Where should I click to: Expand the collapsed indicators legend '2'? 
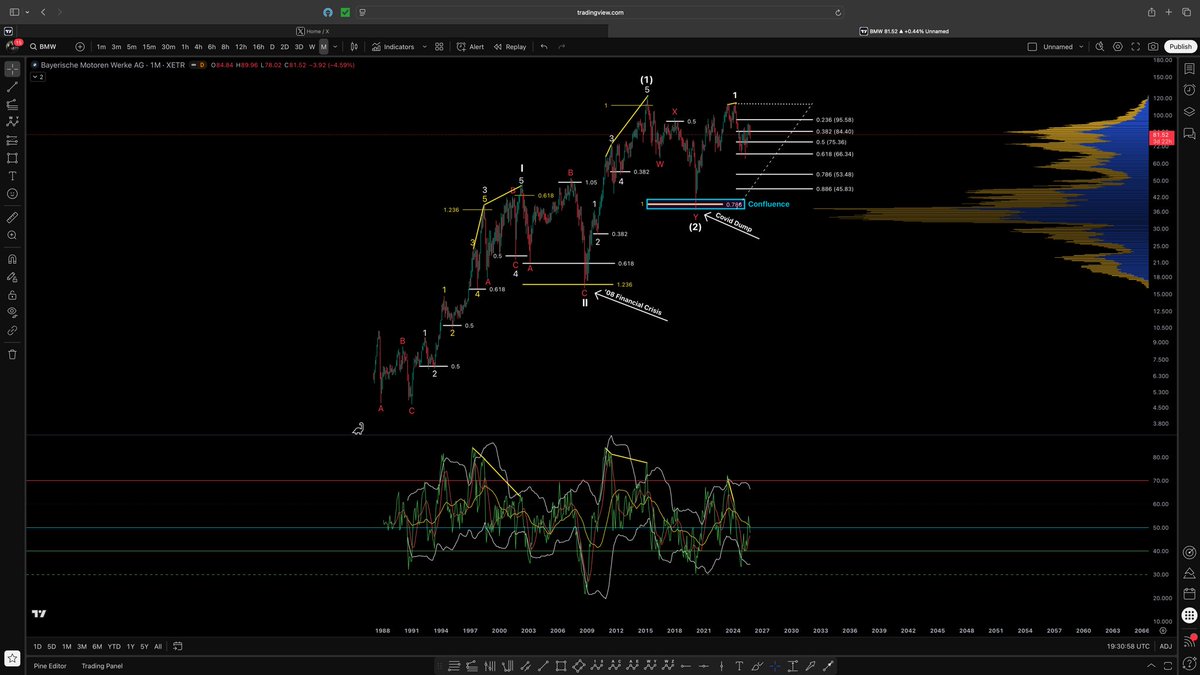point(37,76)
